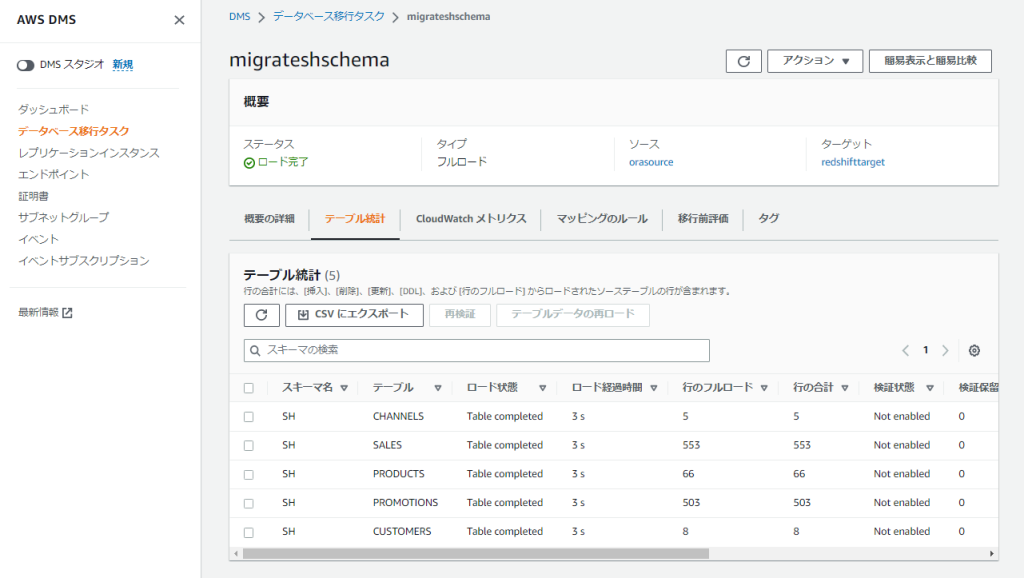The width and height of the screenshot is (1024, 578).
Task: Click the horizontal scrollbar under the table
Action: click(x=475, y=554)
